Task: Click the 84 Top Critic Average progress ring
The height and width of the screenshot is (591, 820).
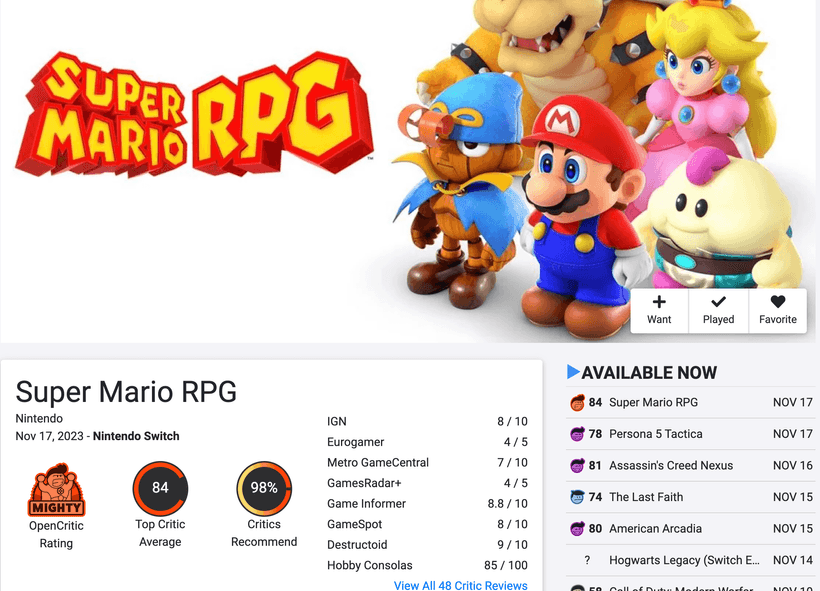Action: click(160, 490)
